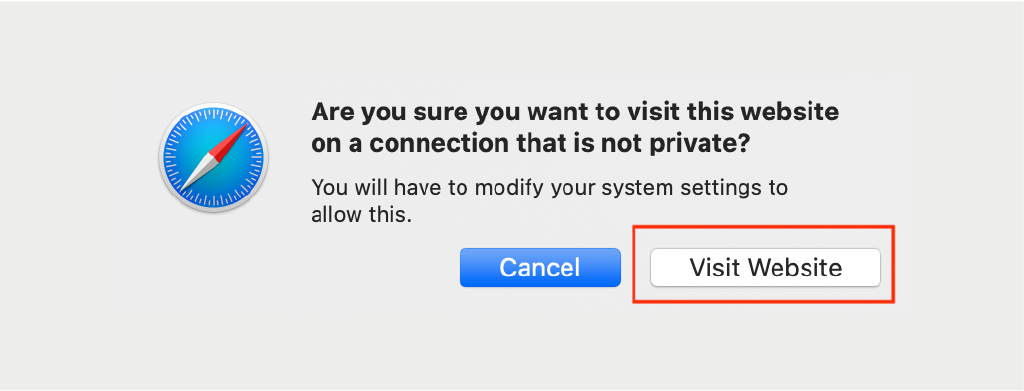Click the words 'allow this.' in the message

coord(361,215)
